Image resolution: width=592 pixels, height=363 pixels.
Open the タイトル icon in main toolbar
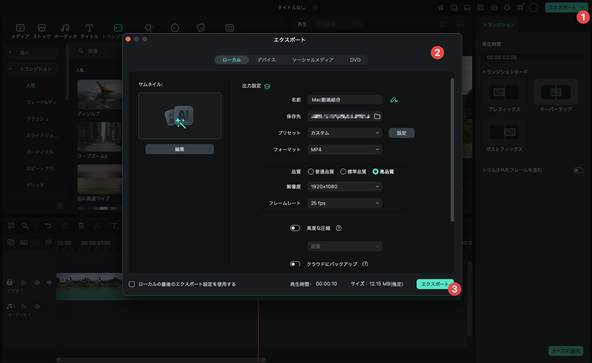(89, 28)
